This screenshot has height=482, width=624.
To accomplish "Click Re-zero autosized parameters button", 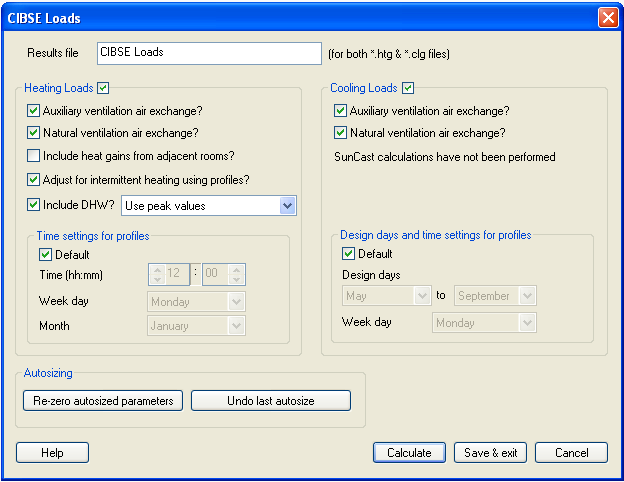I will point(103,401).
